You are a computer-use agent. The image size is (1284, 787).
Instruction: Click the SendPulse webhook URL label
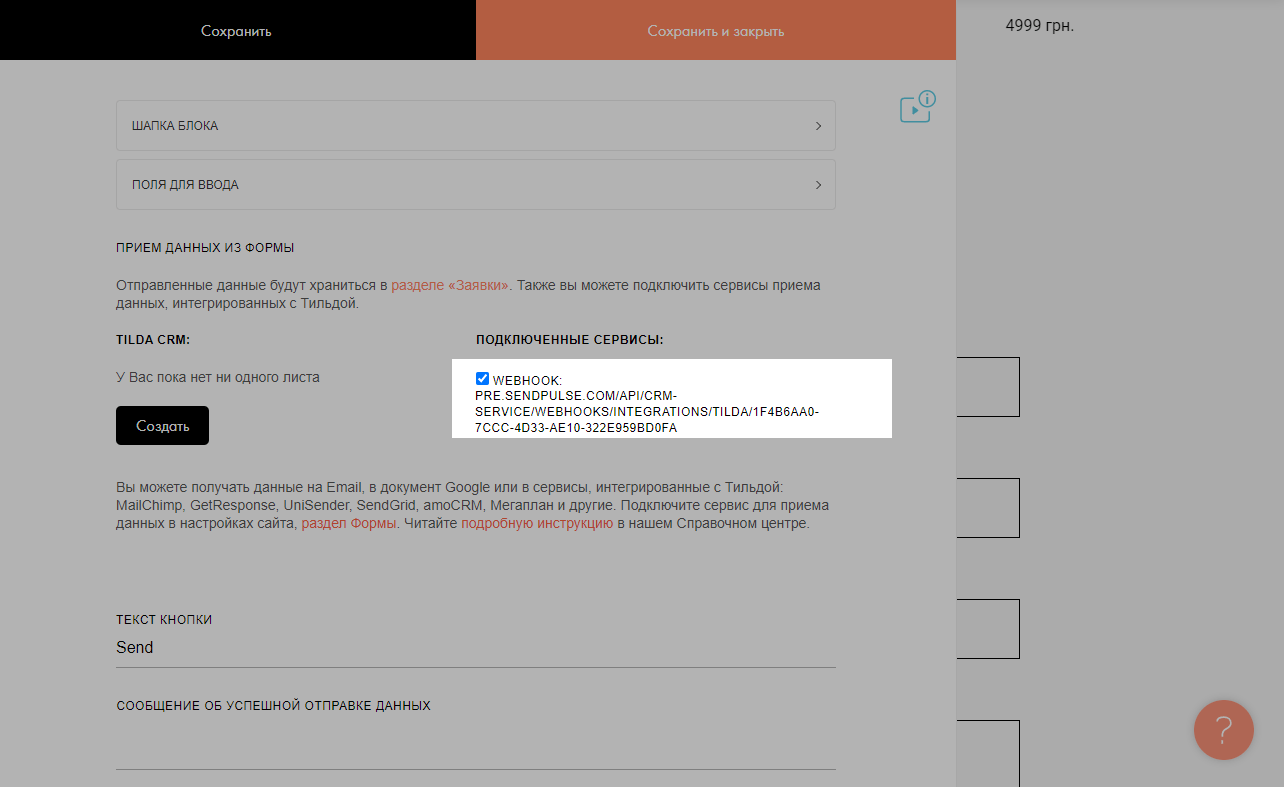pyautogui.click(x=646, y=412)
